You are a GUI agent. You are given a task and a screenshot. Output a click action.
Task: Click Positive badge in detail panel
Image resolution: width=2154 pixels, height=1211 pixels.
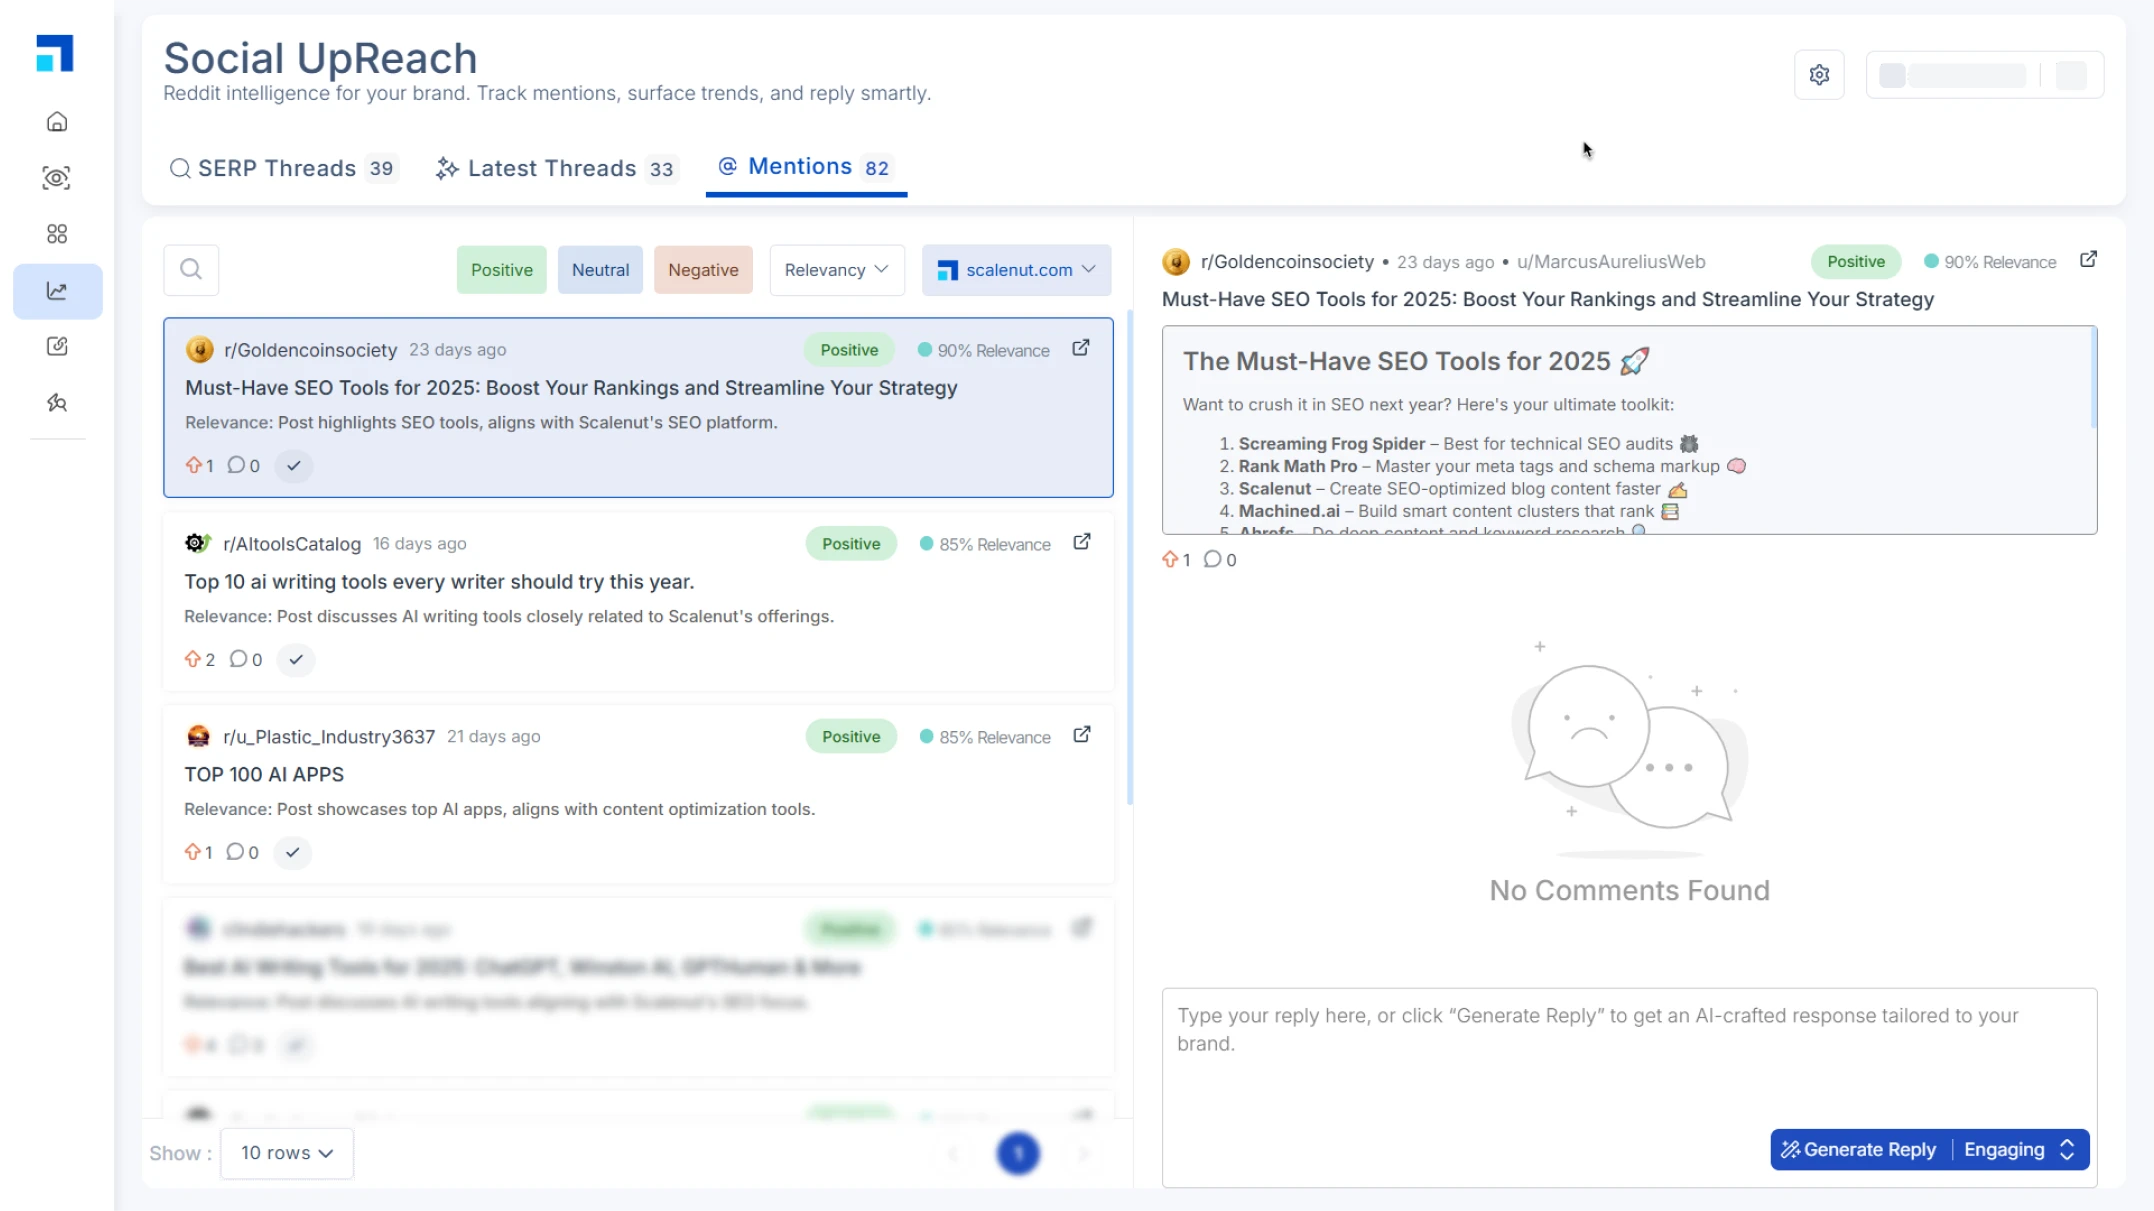[1856, 262]
